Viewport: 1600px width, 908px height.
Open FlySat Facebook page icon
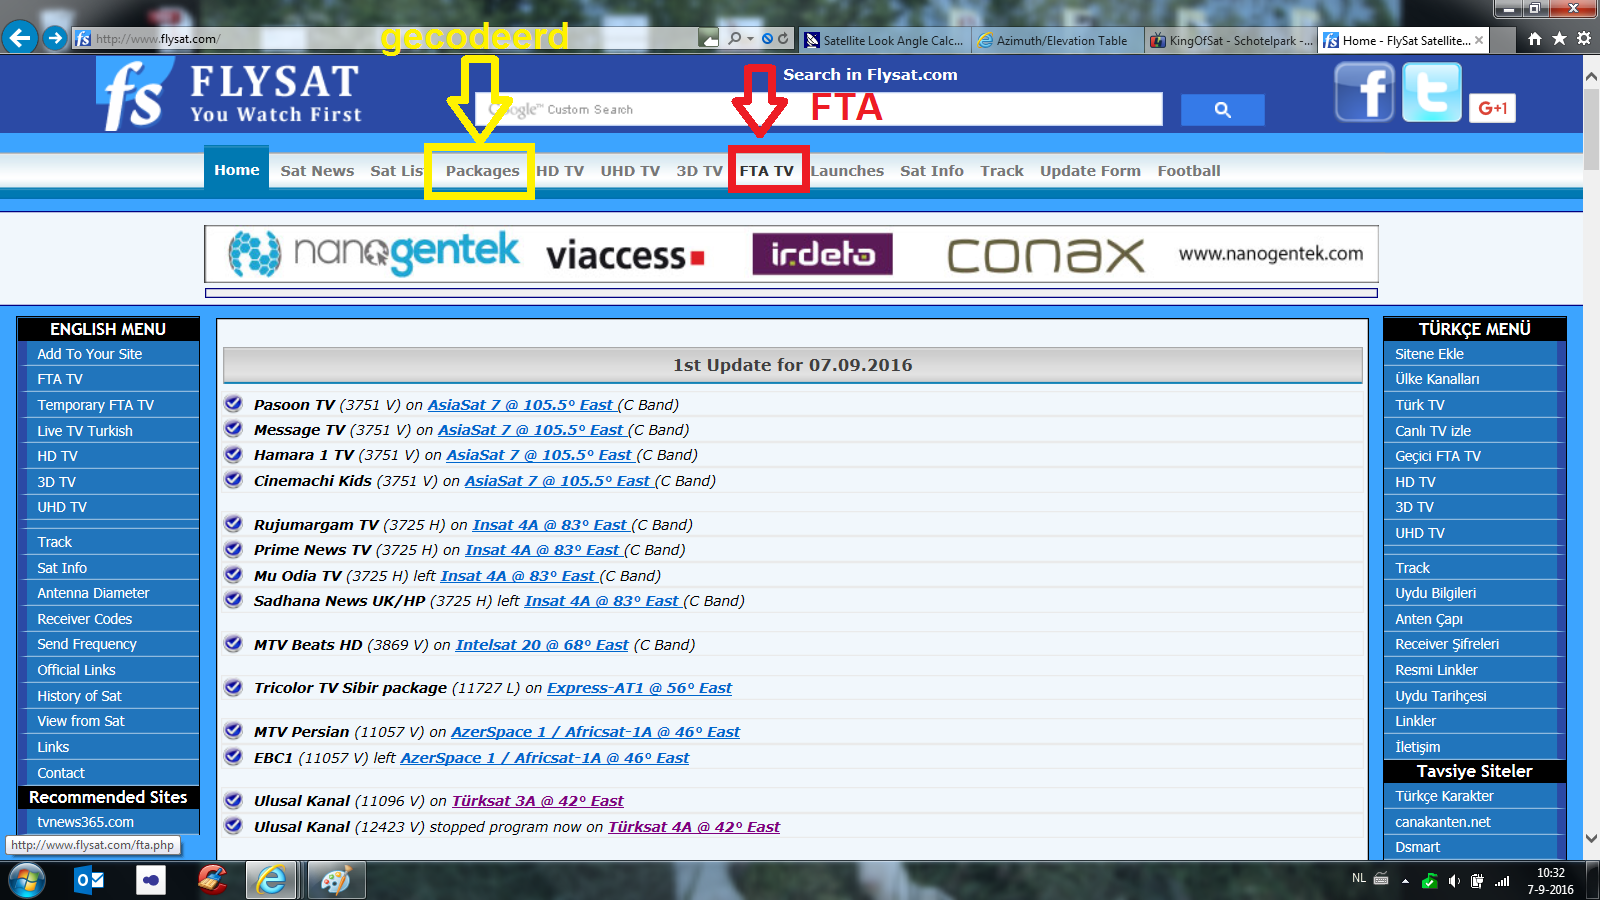pos(1364,92)
